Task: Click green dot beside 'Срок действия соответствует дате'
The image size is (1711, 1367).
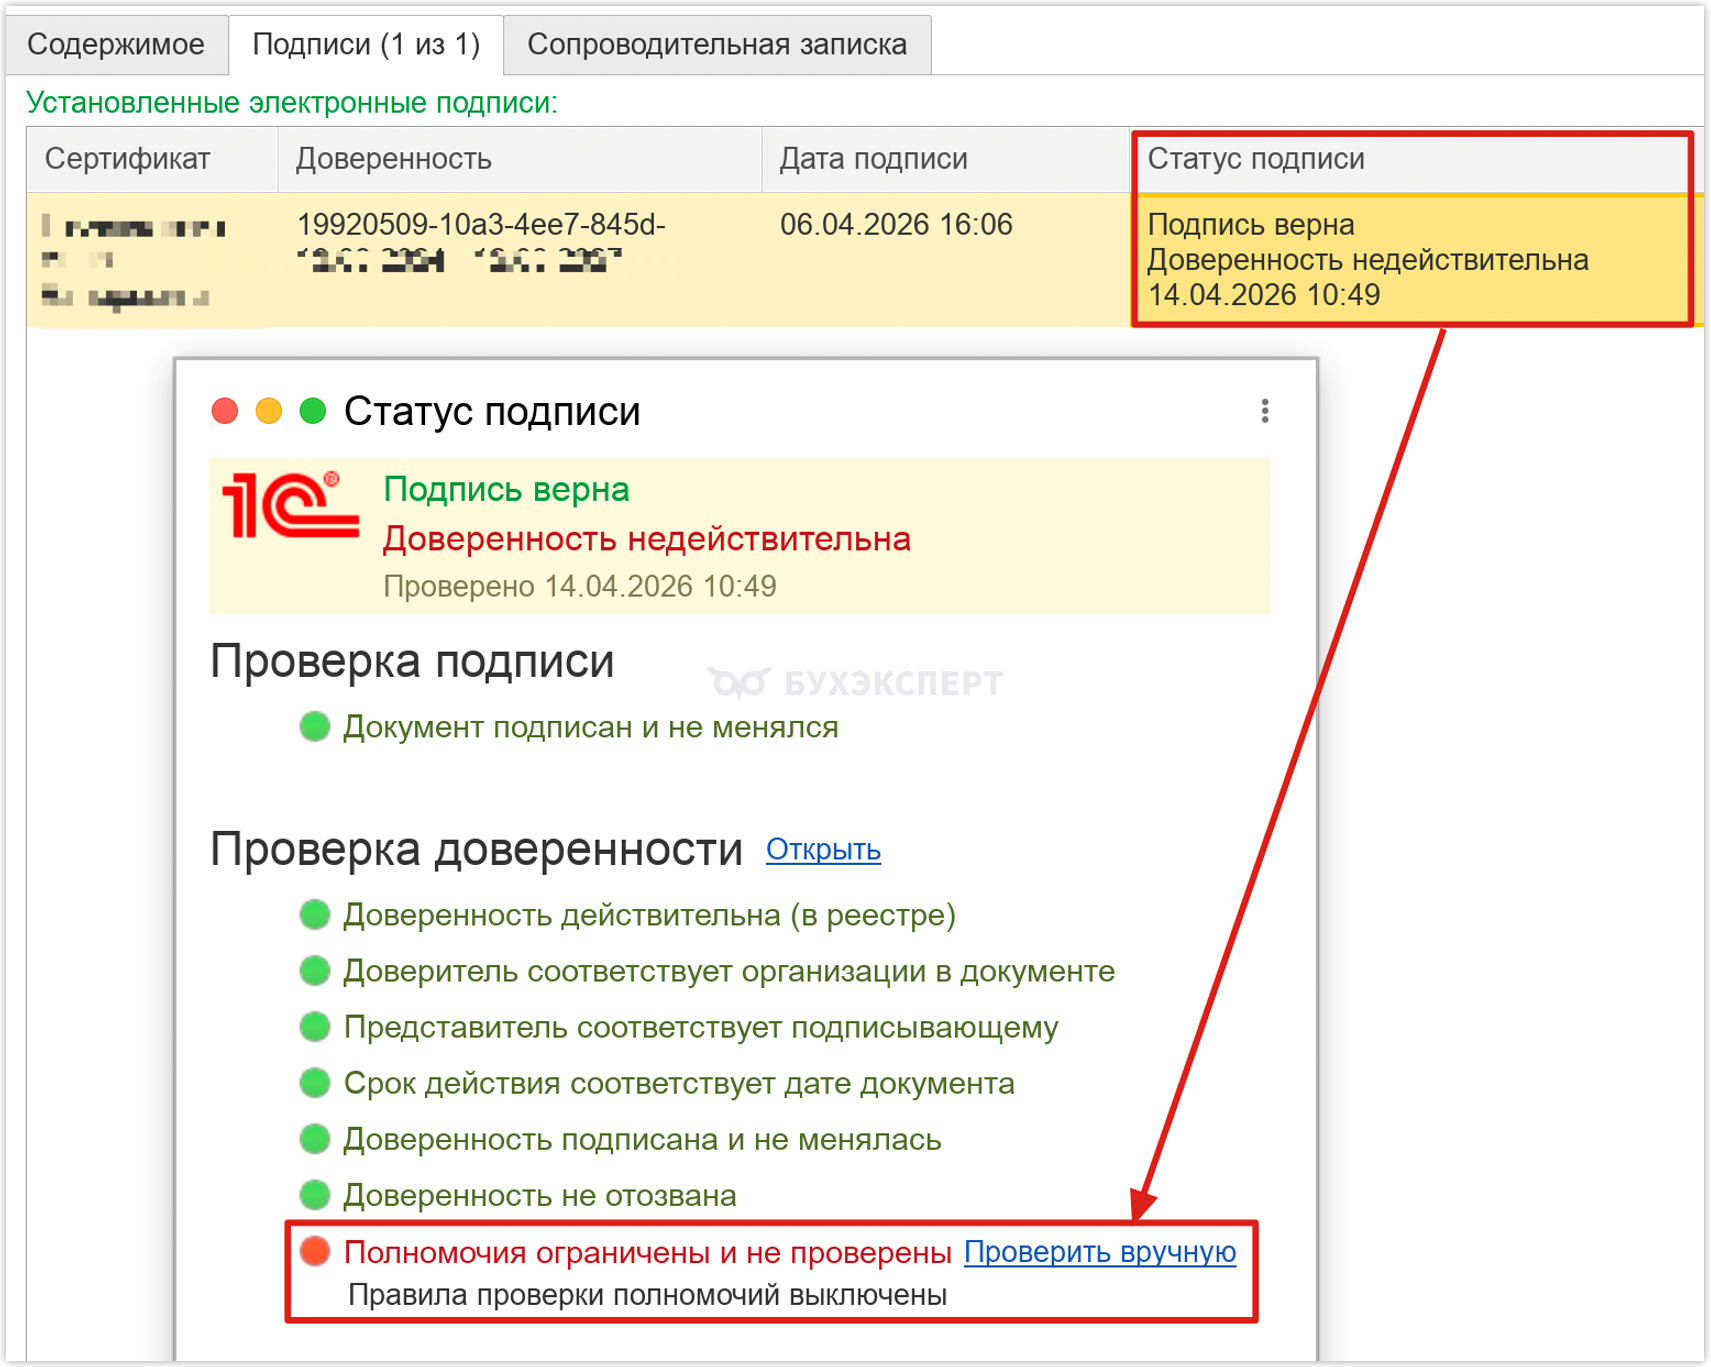Action: click(x=315, y=1083)
